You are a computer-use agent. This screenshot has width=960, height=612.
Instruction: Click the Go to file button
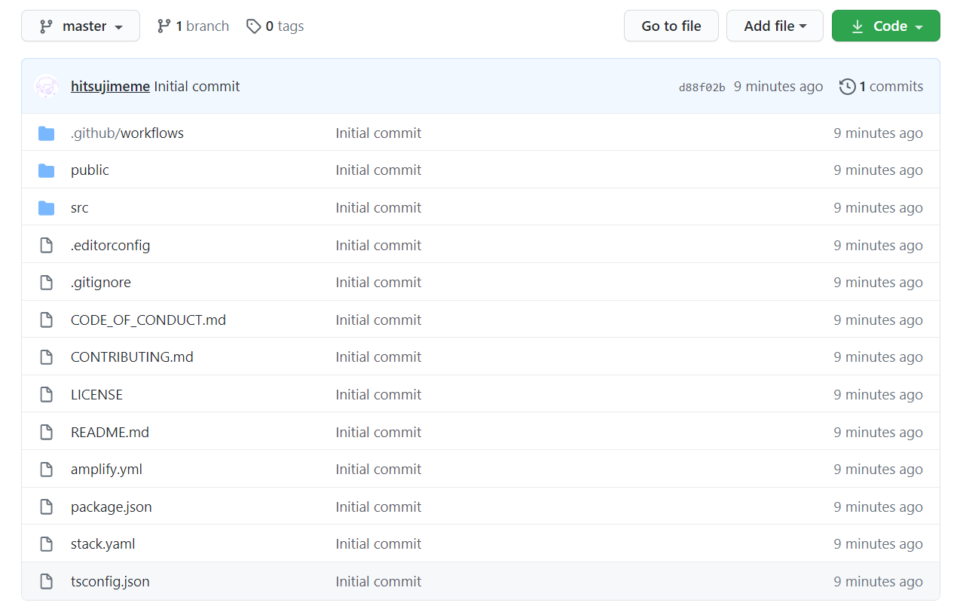671,25
